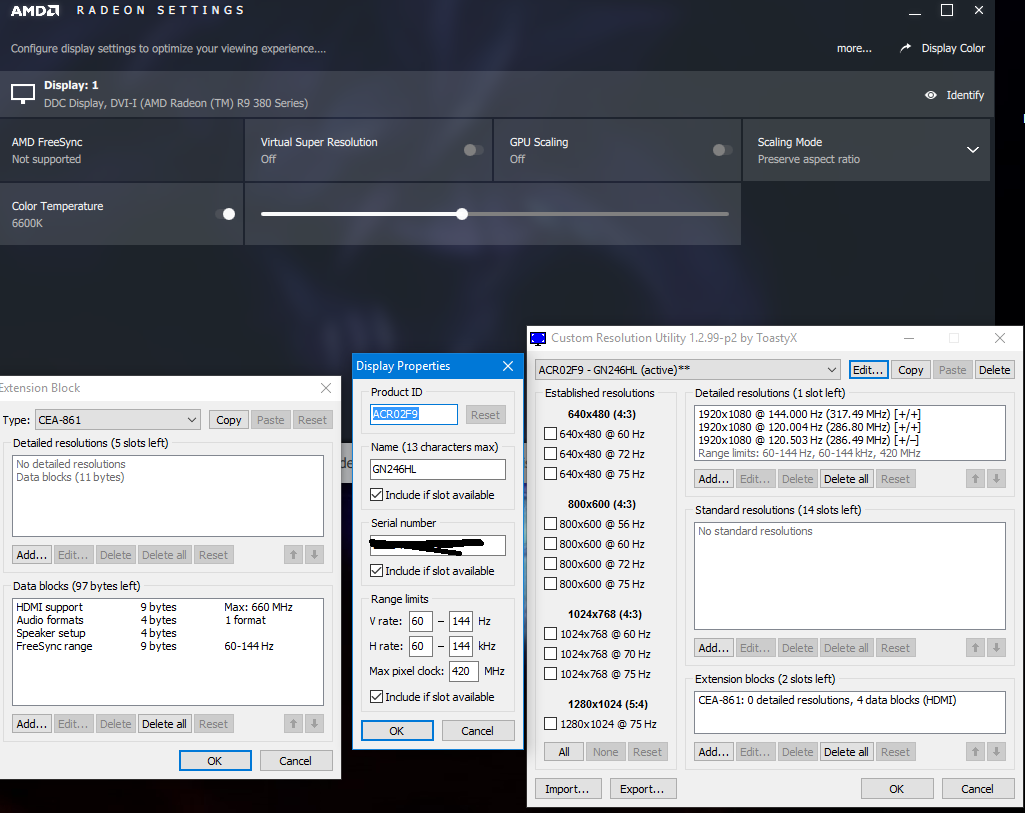Click the Identify eye icon in Radeon Settings

[x=930, y=95]
